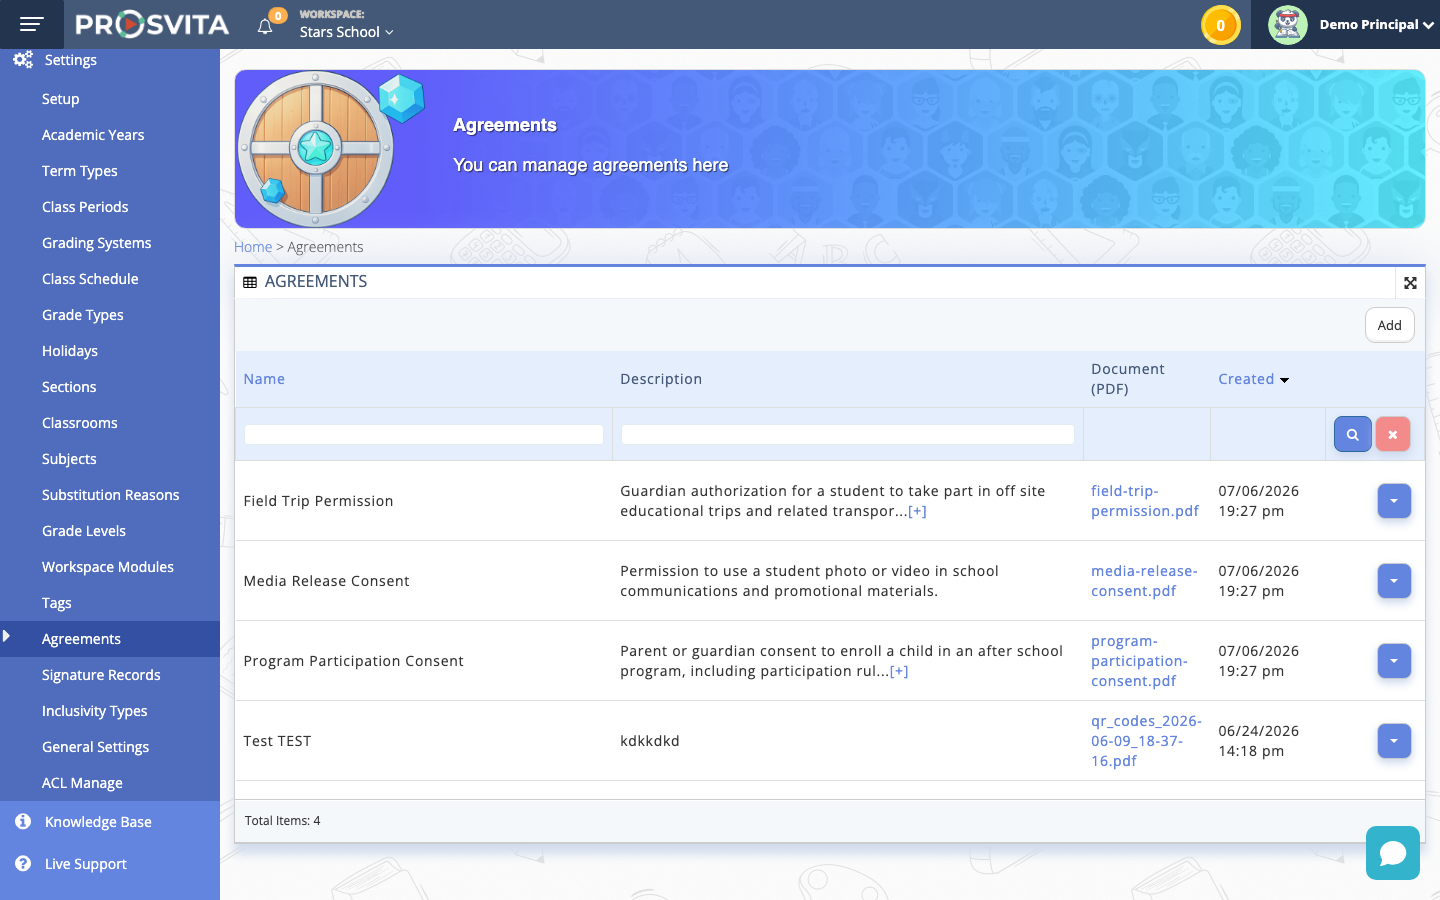The height and width of the screenshot is (900, 1440).
Task: Select Sections in the sidebar
Action: pos(69,387)
